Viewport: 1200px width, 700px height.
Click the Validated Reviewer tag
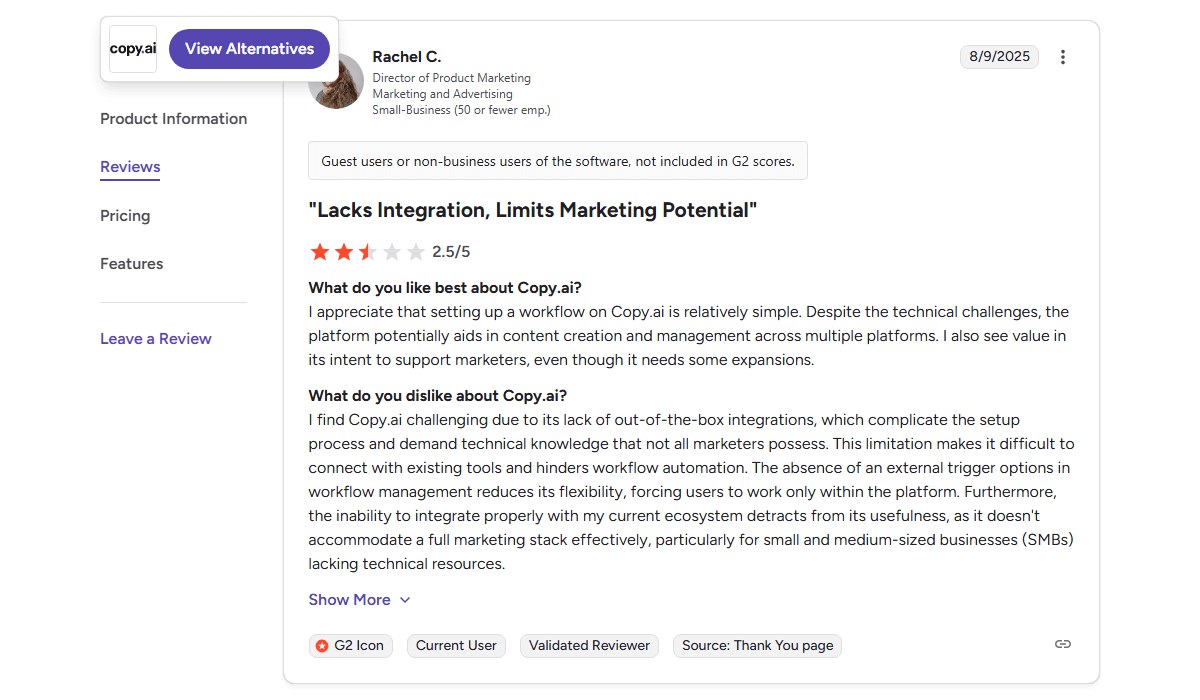tap(589, 646)
